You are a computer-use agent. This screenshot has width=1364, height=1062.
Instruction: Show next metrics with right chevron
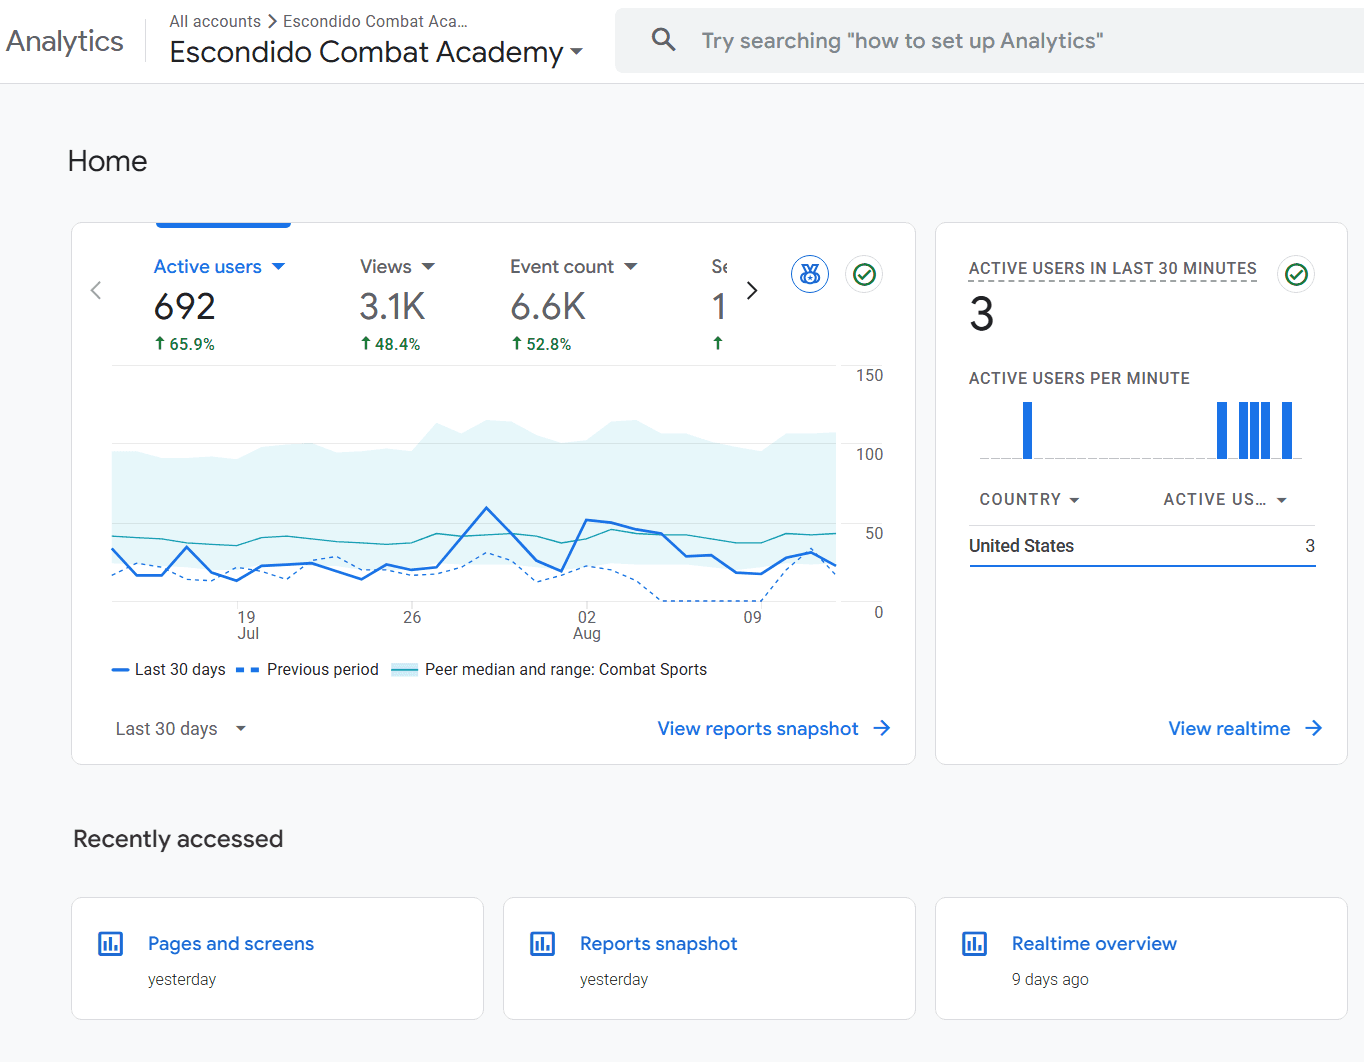tap(752, 291)
